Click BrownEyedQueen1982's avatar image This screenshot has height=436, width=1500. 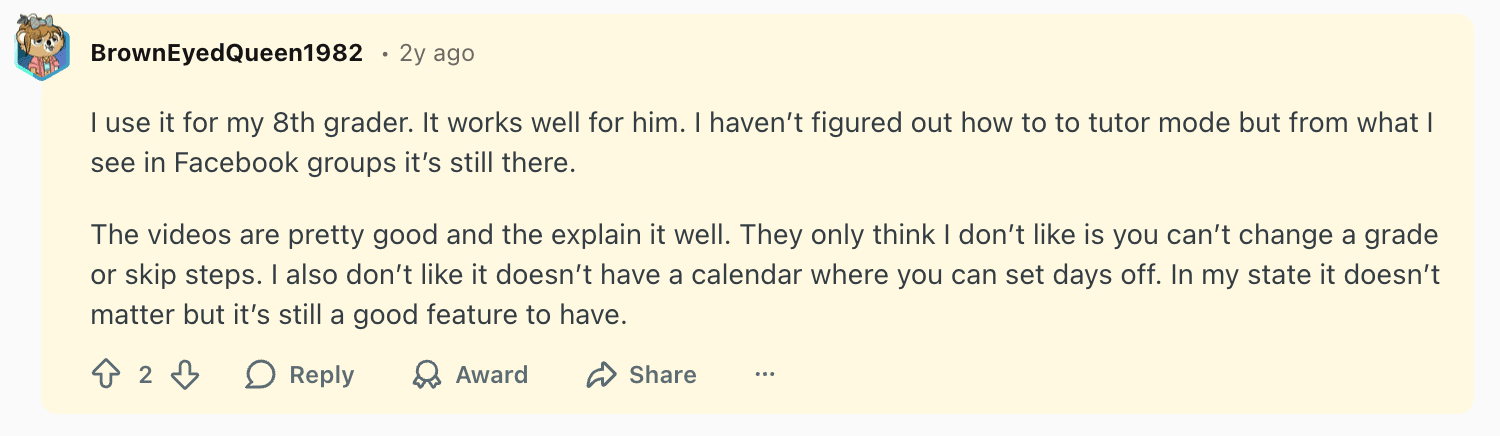click(42, 50)
